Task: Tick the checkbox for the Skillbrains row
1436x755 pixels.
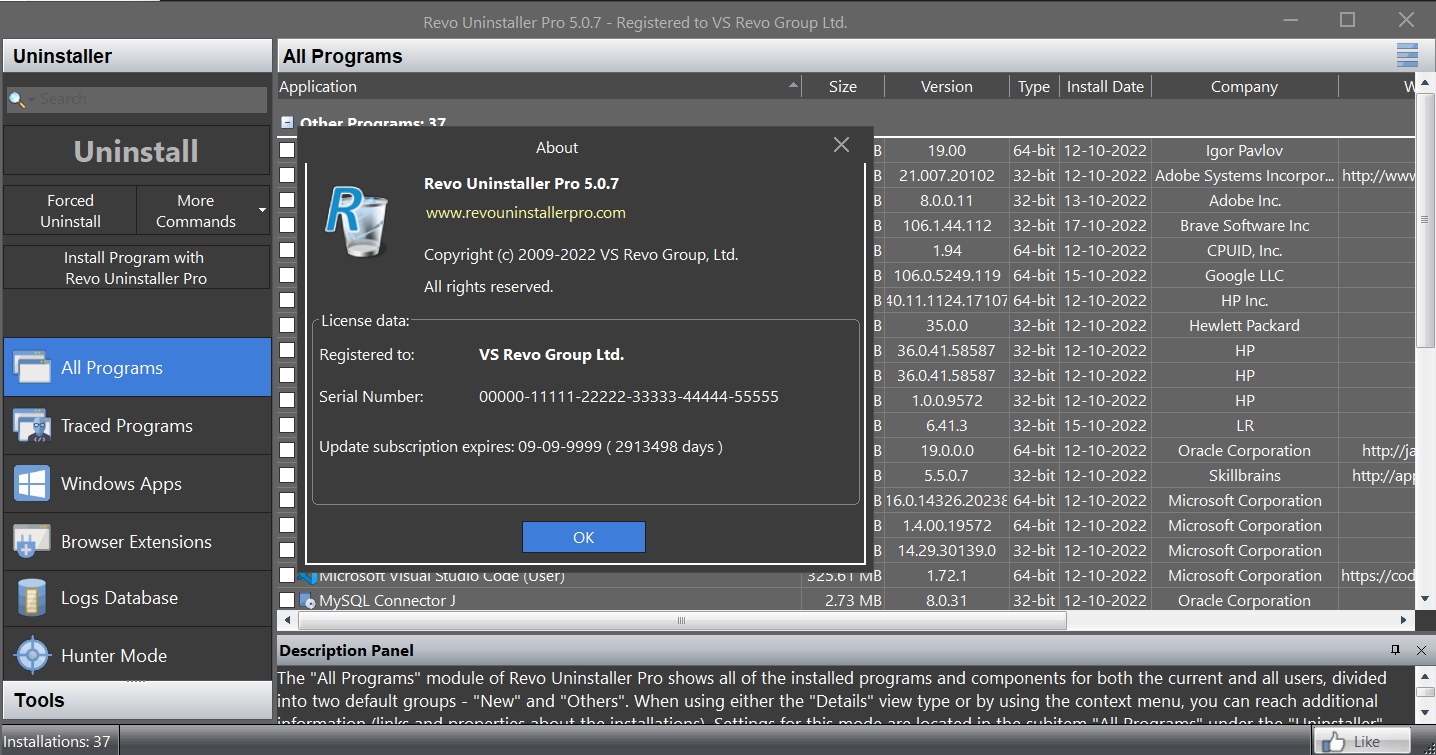Action: (287, 475)
